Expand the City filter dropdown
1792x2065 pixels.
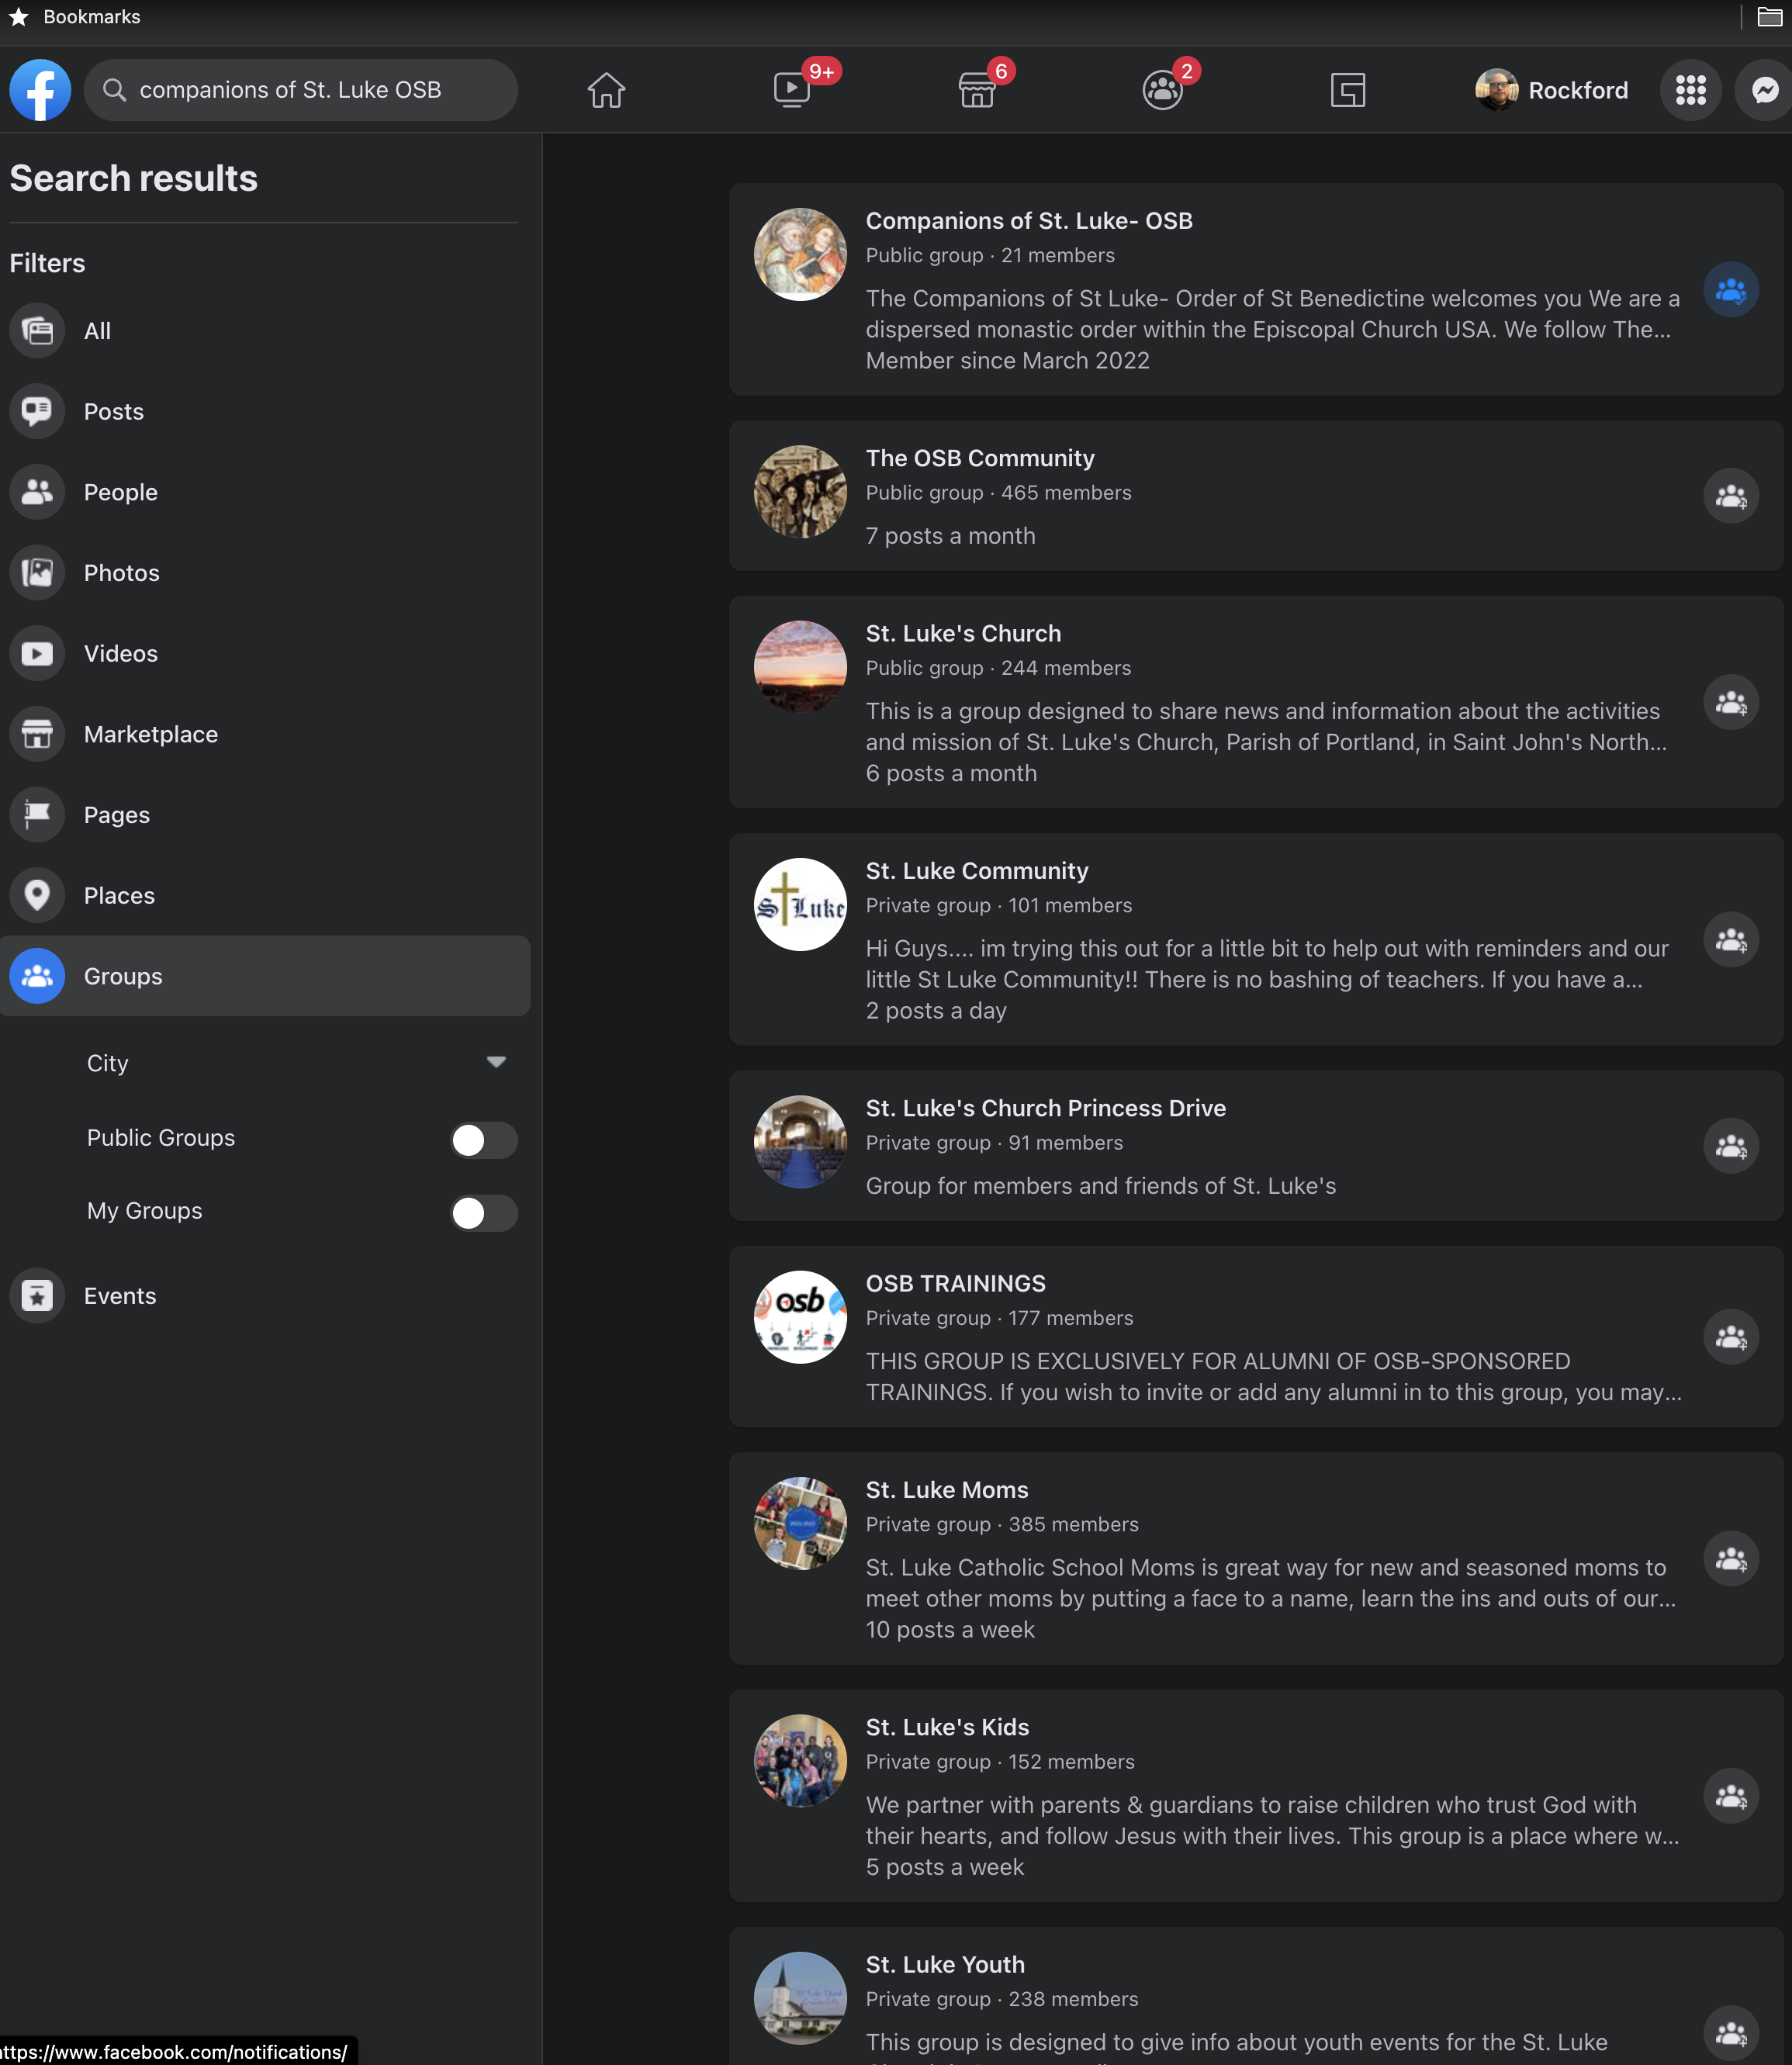[296, 1062]
